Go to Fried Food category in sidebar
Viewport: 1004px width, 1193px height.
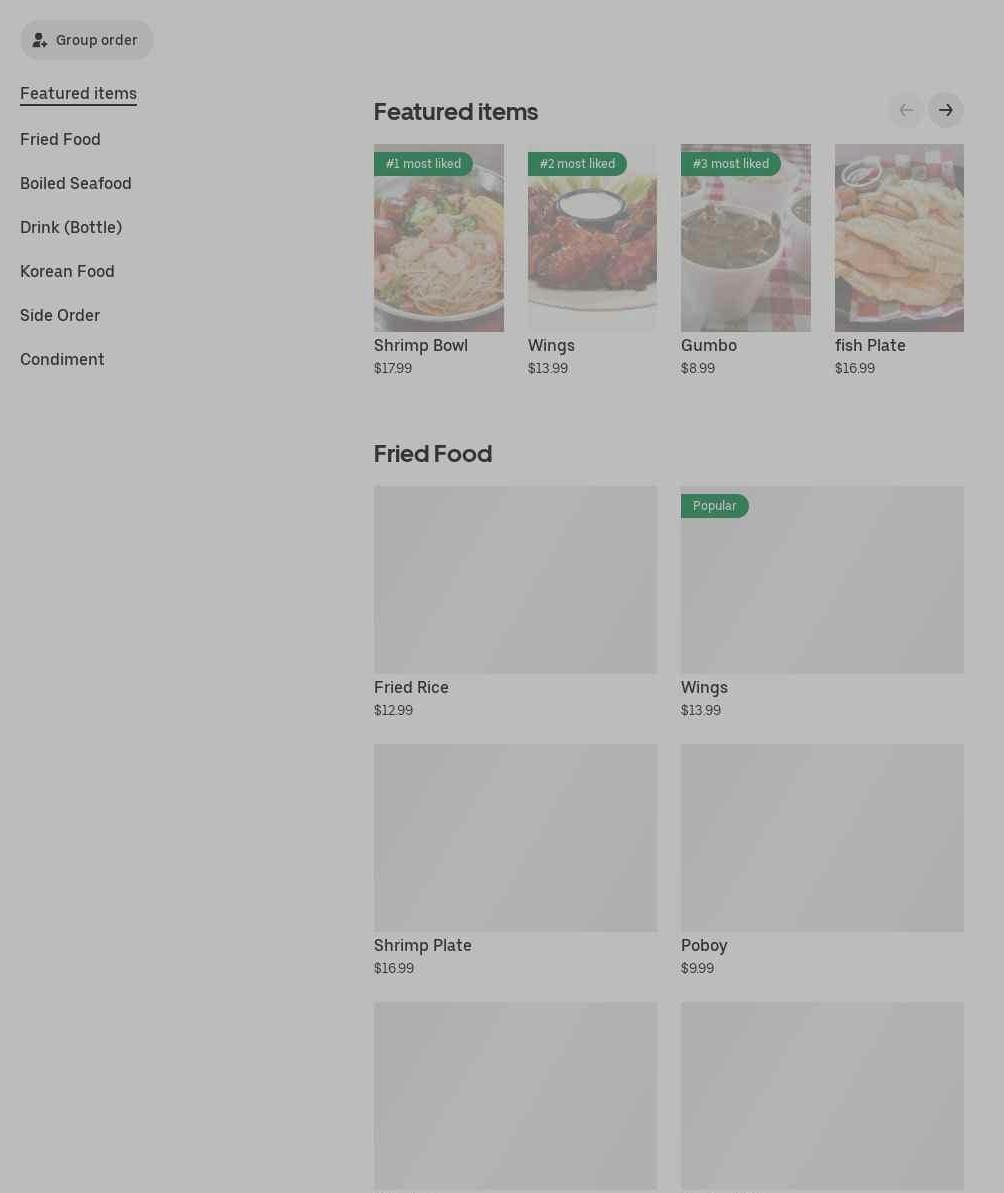pyautogui.click(x=60, y=139)
